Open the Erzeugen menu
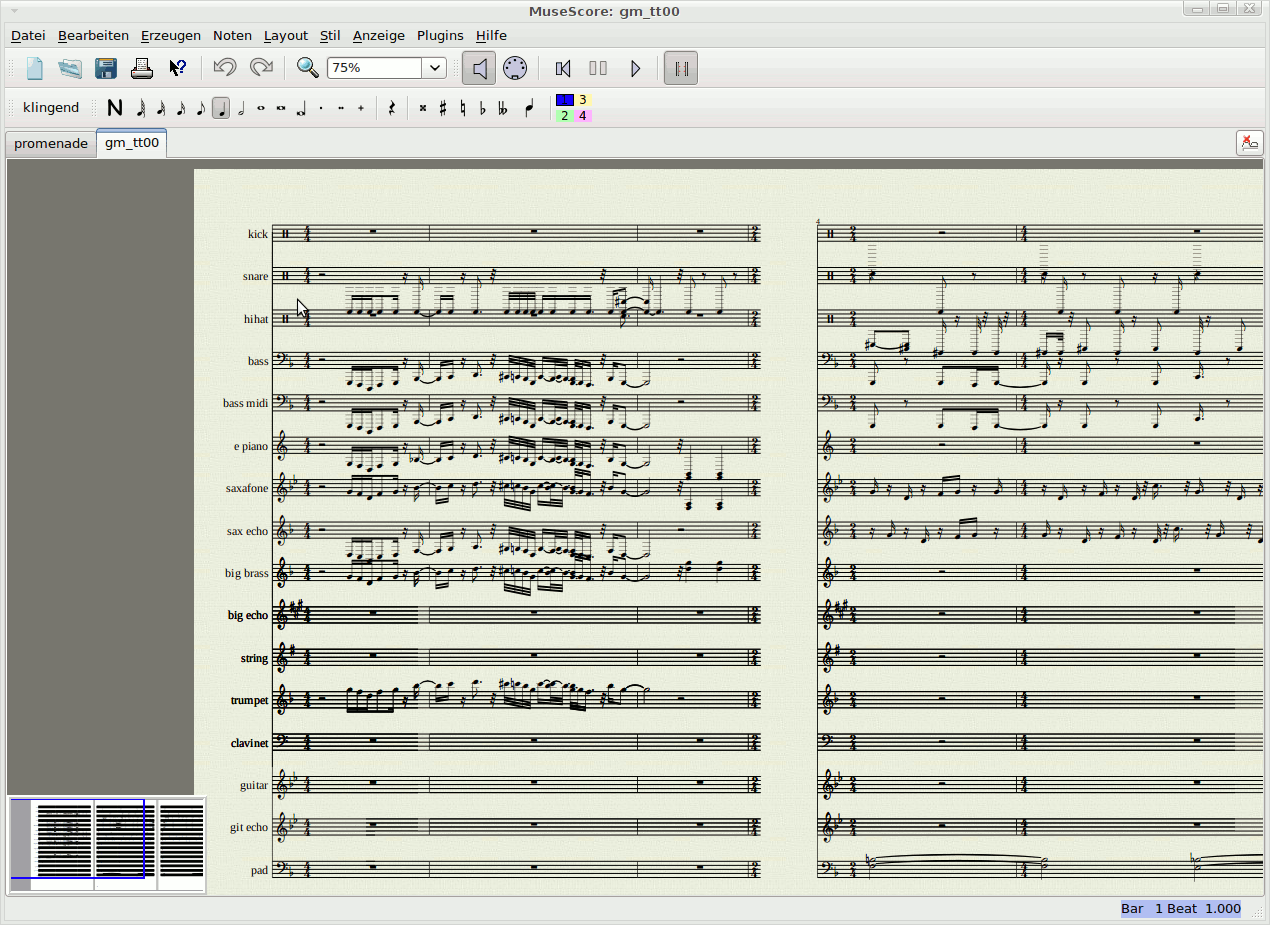Image resolution: width=1270 pixels, height=925 pixels. (x=170, y=35)
